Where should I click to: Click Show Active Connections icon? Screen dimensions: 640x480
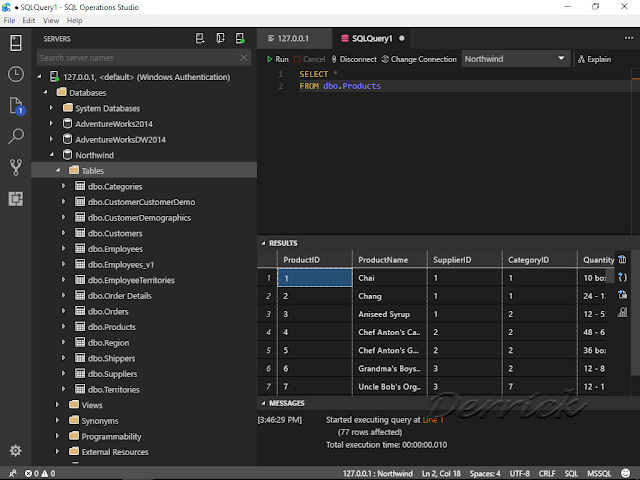[x=240, y=38]
